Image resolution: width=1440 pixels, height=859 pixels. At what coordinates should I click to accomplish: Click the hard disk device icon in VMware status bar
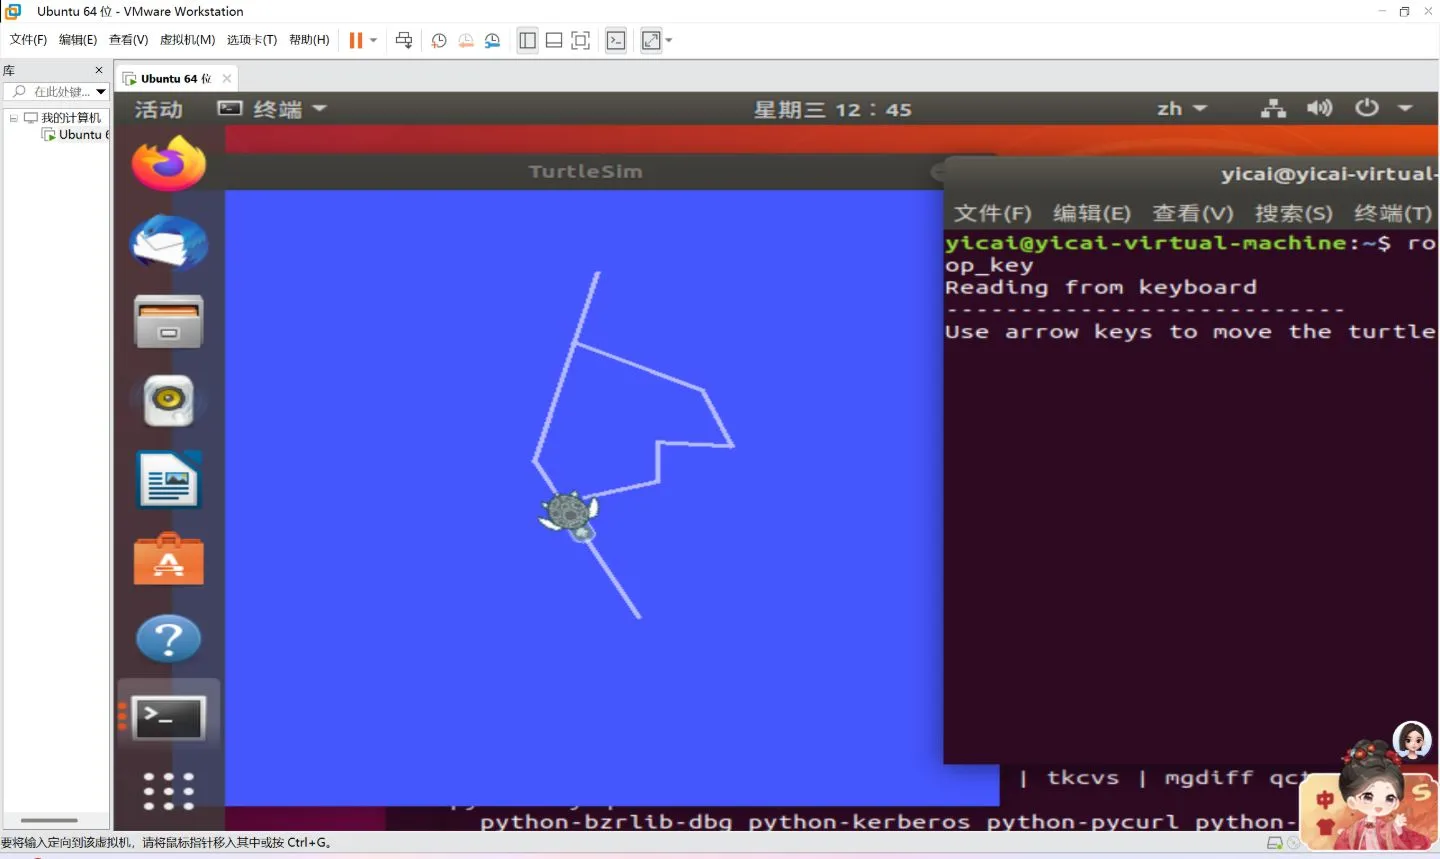pos(1274,843)
